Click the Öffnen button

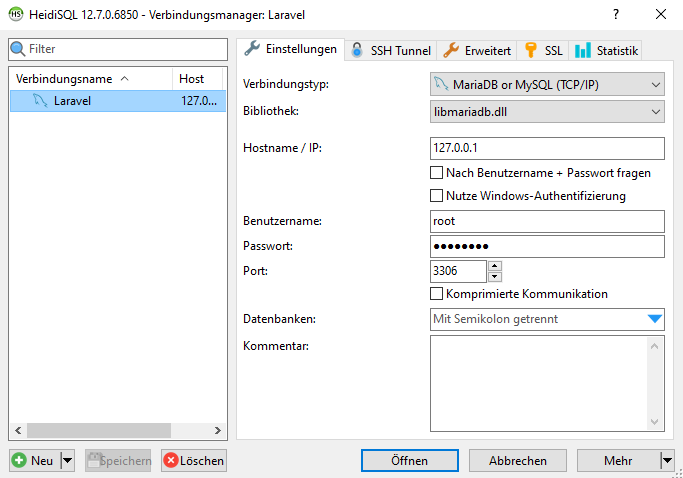409,461
